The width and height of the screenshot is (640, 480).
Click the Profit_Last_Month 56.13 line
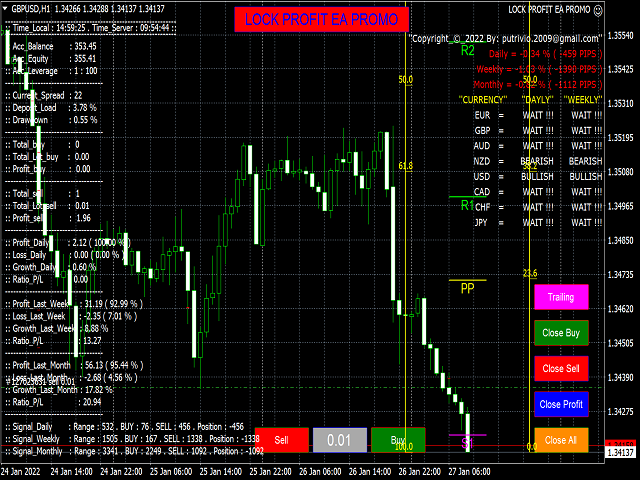75,365
